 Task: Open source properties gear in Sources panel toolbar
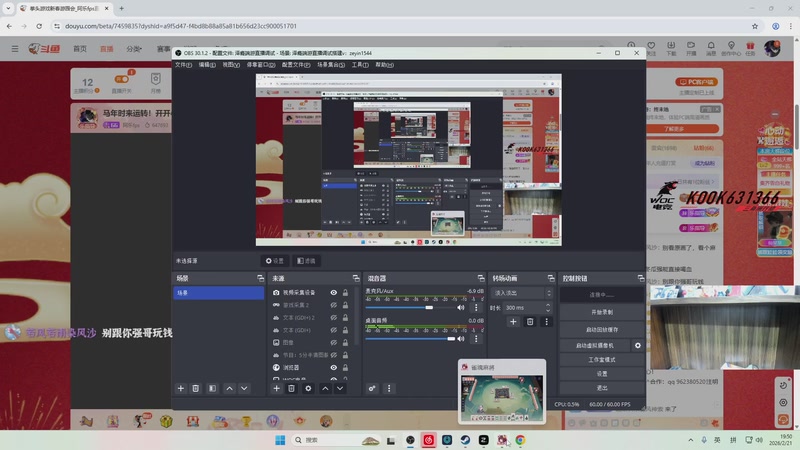point(308,388)
